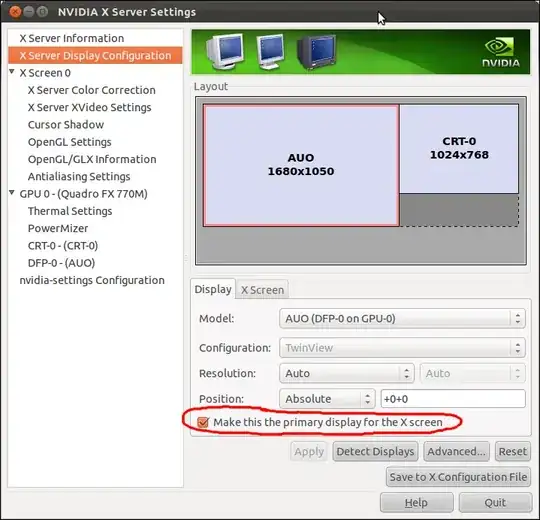The width and height of the screenshot is (540, 520).
Task: Click the Reset button
Action: point(513,451)
